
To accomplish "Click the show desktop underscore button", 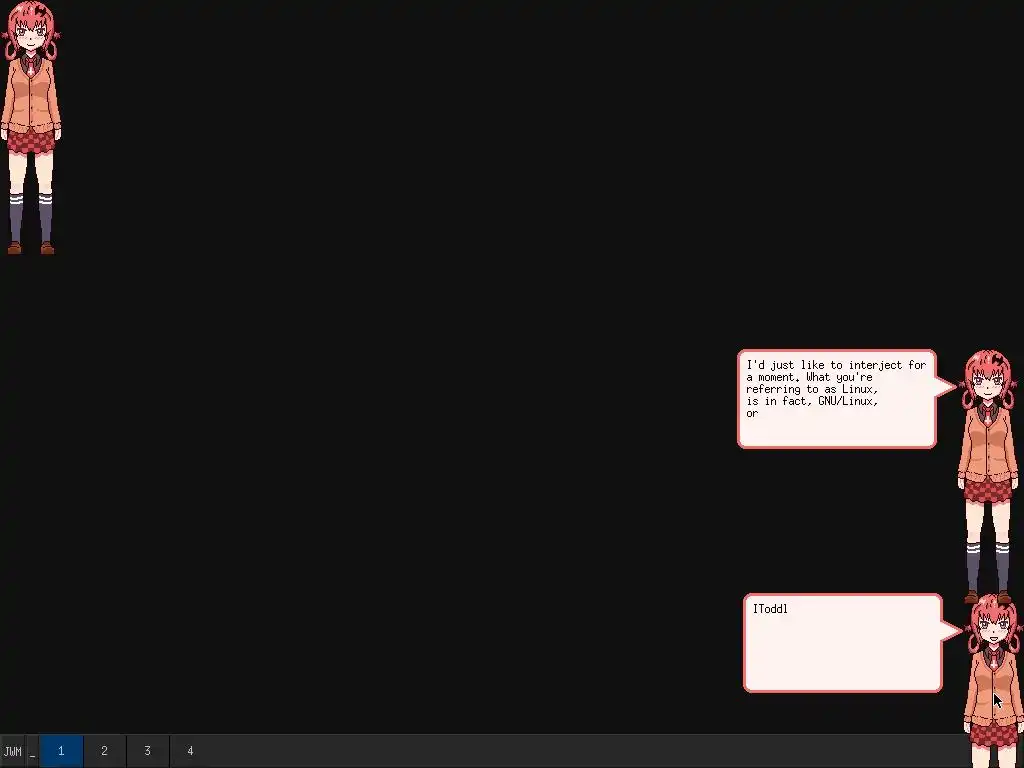I will pyautogui.click(x=32, y=751).
